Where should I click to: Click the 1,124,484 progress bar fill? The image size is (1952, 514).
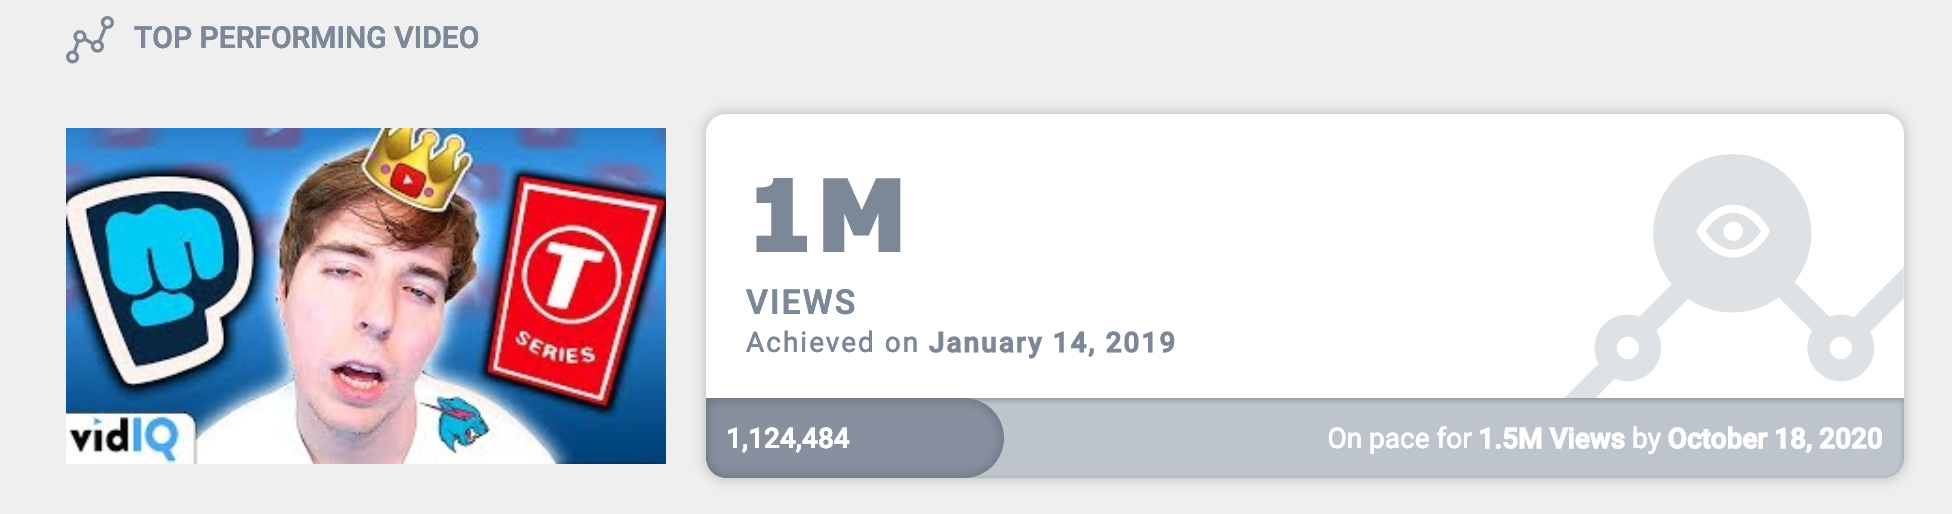(854, 438)
